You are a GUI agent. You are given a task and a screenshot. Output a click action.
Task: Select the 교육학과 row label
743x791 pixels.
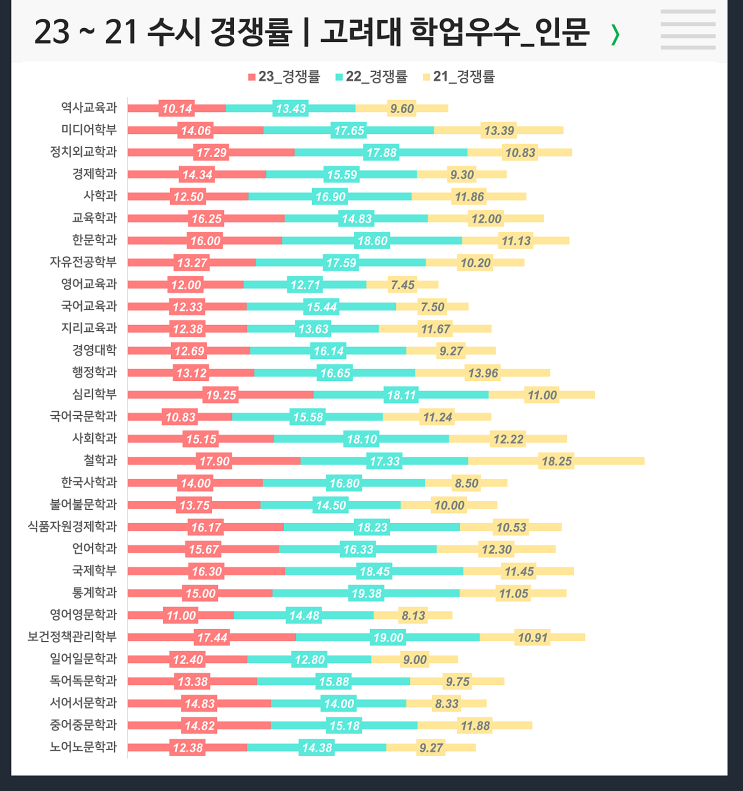(94, 218)
